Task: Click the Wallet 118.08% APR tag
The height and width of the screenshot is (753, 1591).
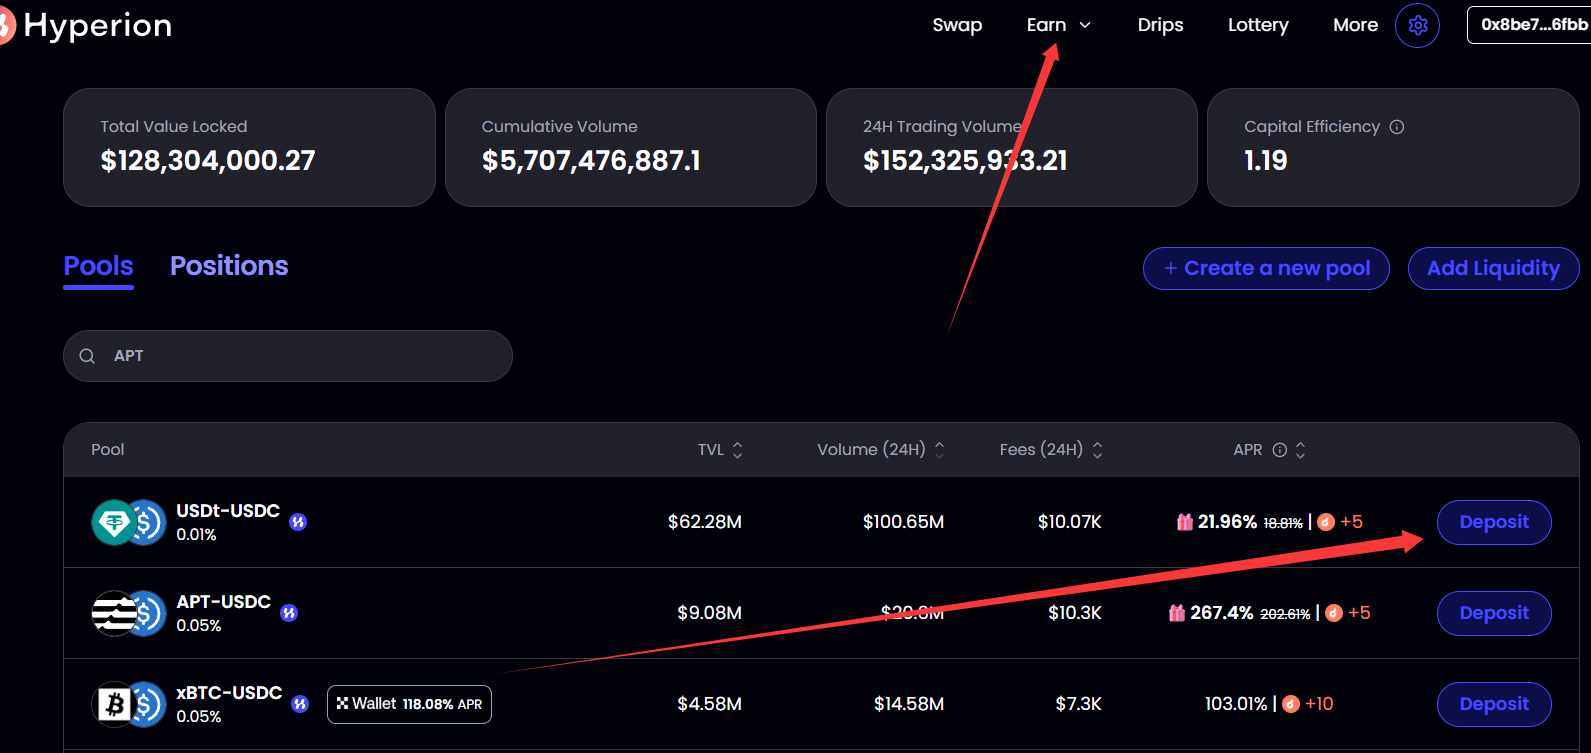Action: pos(409,704)
